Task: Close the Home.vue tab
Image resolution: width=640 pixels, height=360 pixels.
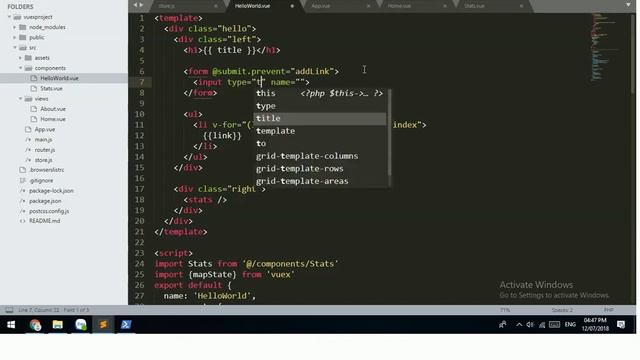Action: (x=445, y=6)
